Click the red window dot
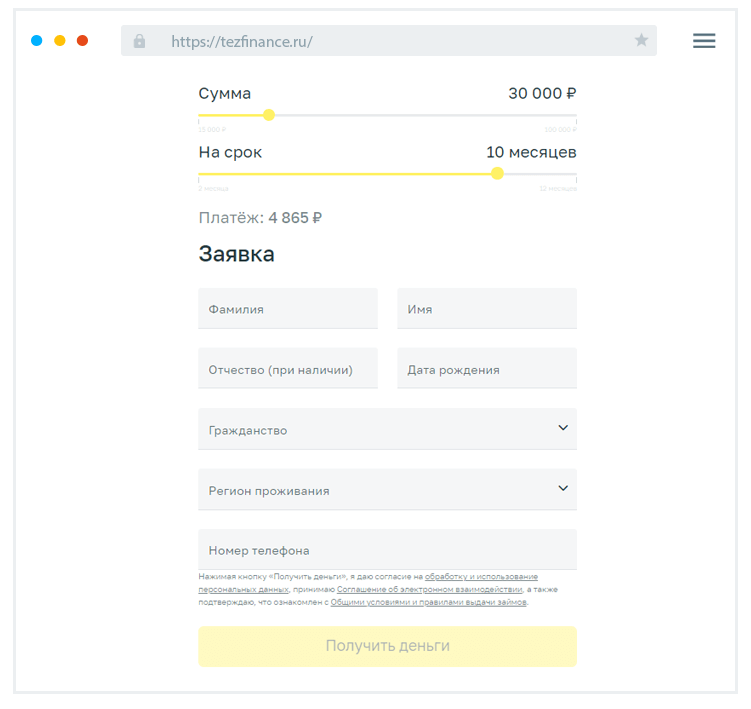 tap(82, 41)
